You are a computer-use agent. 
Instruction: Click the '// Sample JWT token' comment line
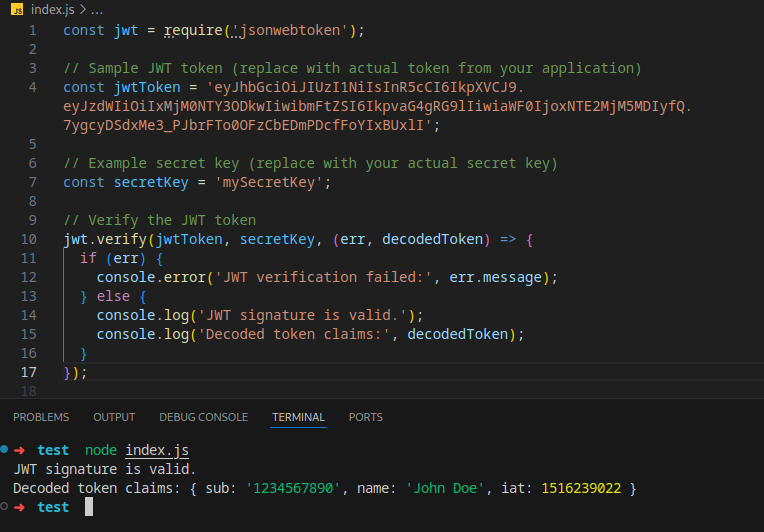352,68
